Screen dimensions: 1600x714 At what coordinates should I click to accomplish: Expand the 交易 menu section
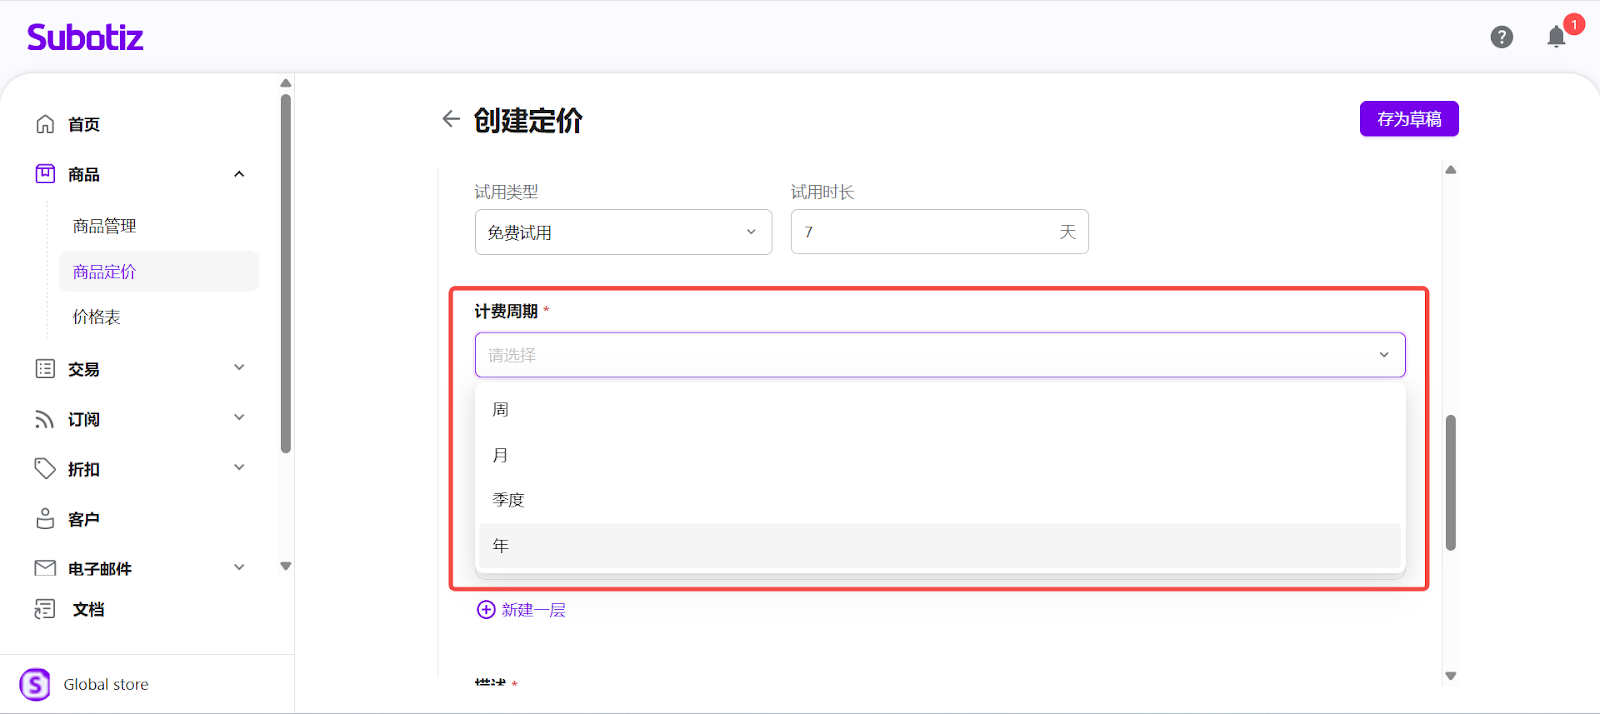(239, 368)
